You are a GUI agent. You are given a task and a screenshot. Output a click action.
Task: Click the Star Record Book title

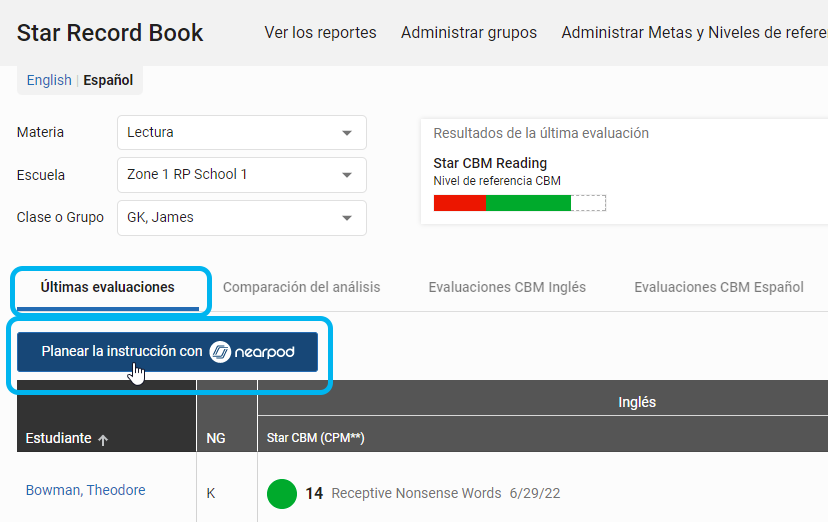click(x=110, y=33)
